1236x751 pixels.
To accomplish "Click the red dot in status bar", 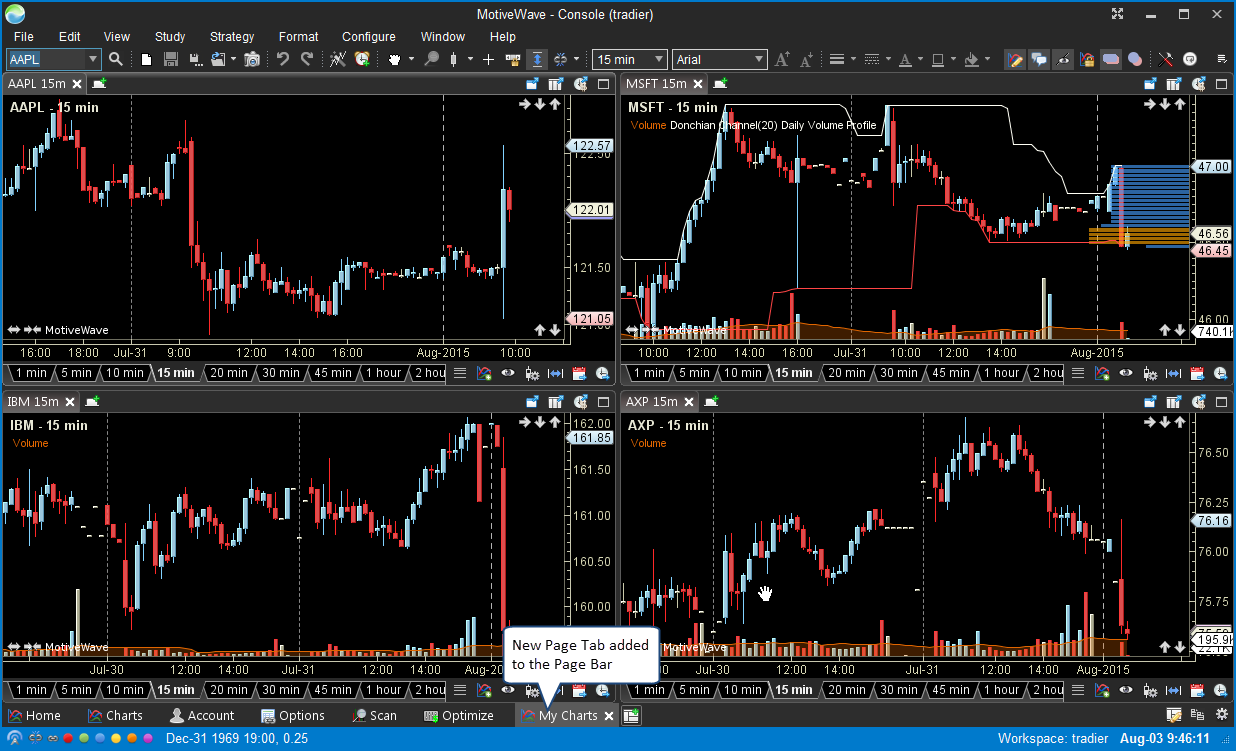I will click(68, 739).
